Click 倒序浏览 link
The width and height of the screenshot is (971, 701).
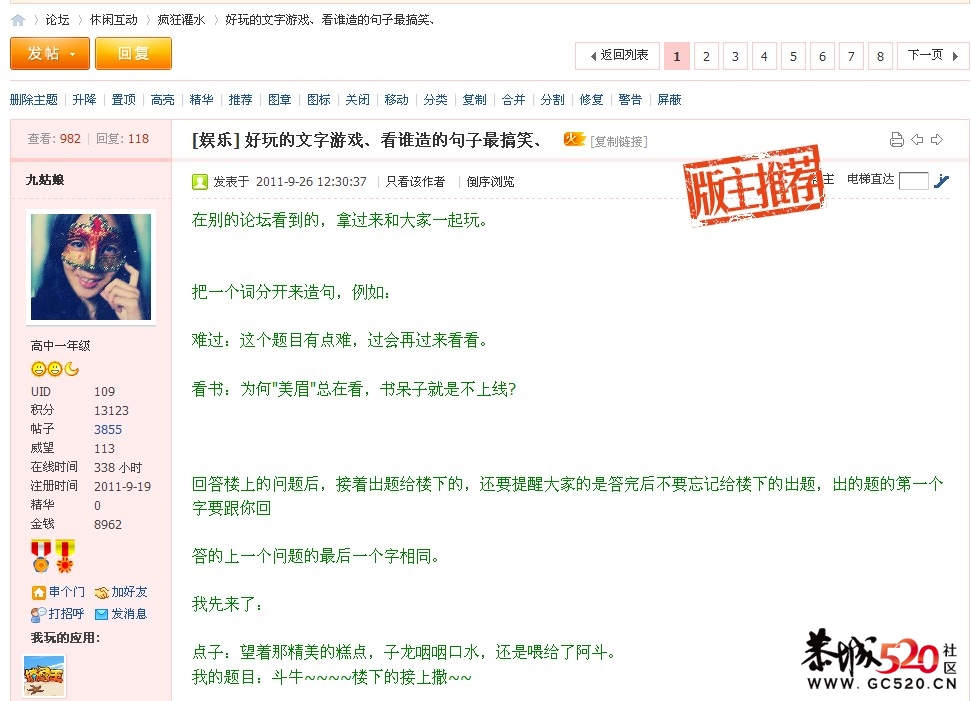click(x=490, y=181)
